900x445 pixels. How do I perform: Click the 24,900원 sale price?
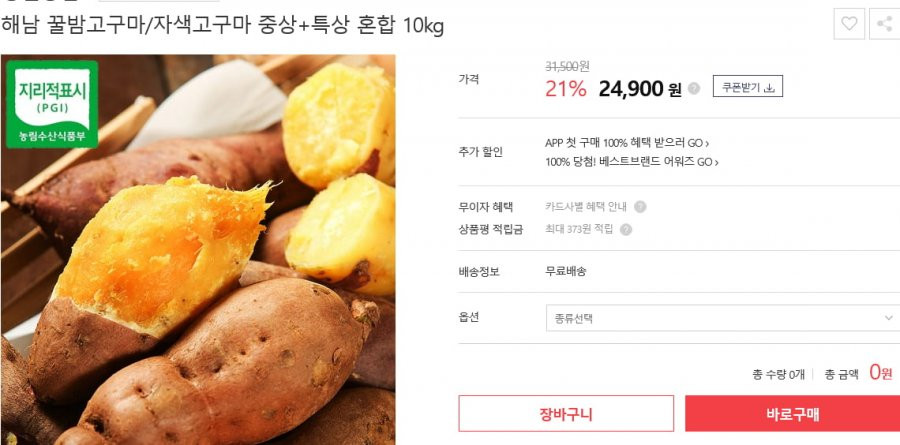point(640,89)
